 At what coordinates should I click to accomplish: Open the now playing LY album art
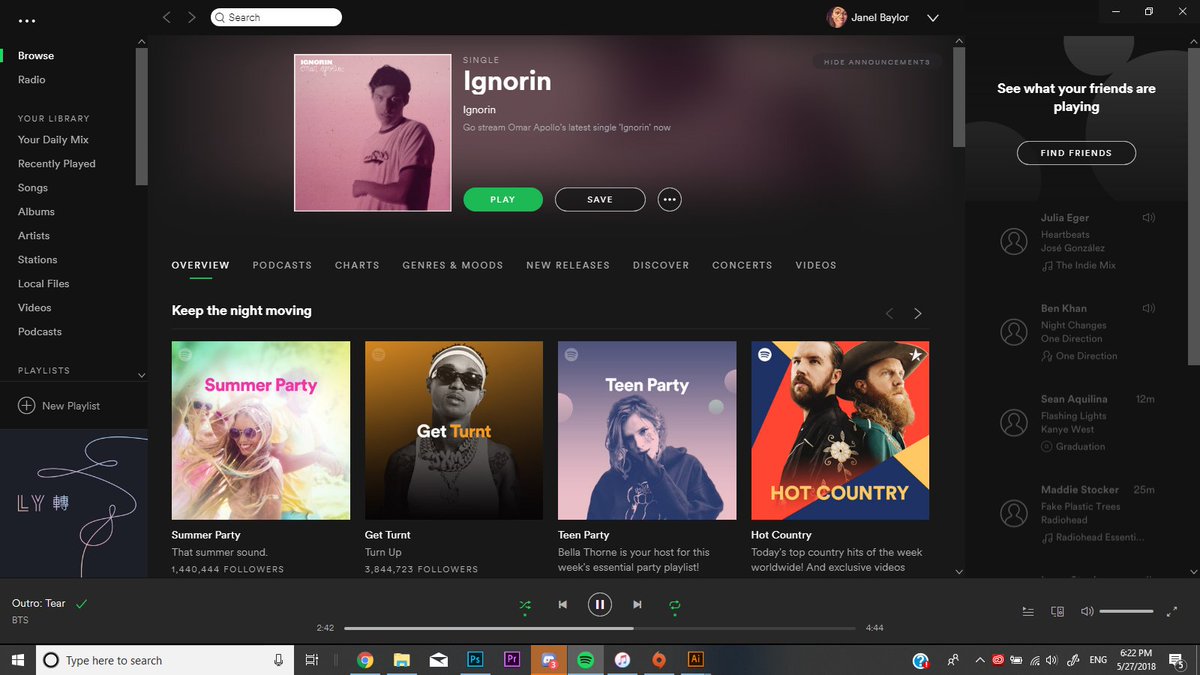[74, 503]
